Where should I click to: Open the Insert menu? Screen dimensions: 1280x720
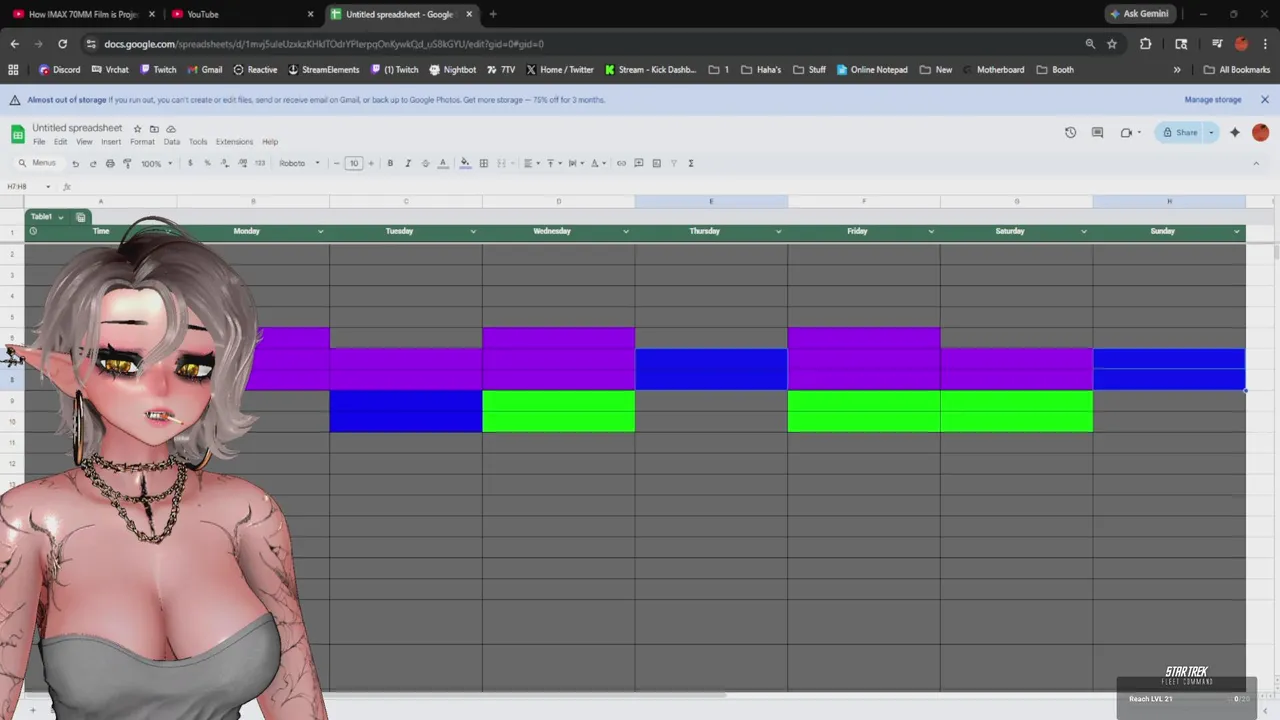(x=111, y=142)
